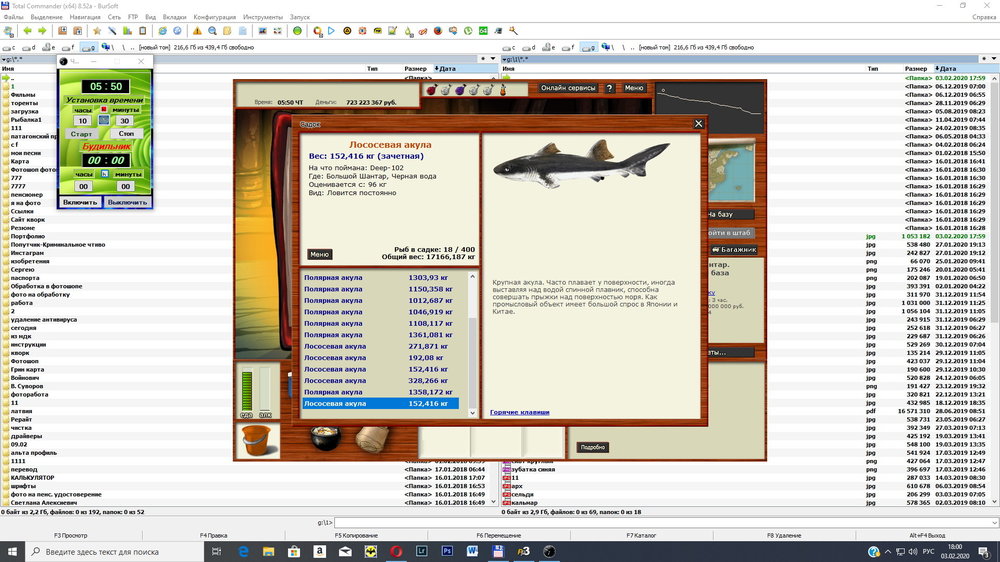
Task: Open Lightroom from the Windows taskbar
Action: (x=421, y=551)
